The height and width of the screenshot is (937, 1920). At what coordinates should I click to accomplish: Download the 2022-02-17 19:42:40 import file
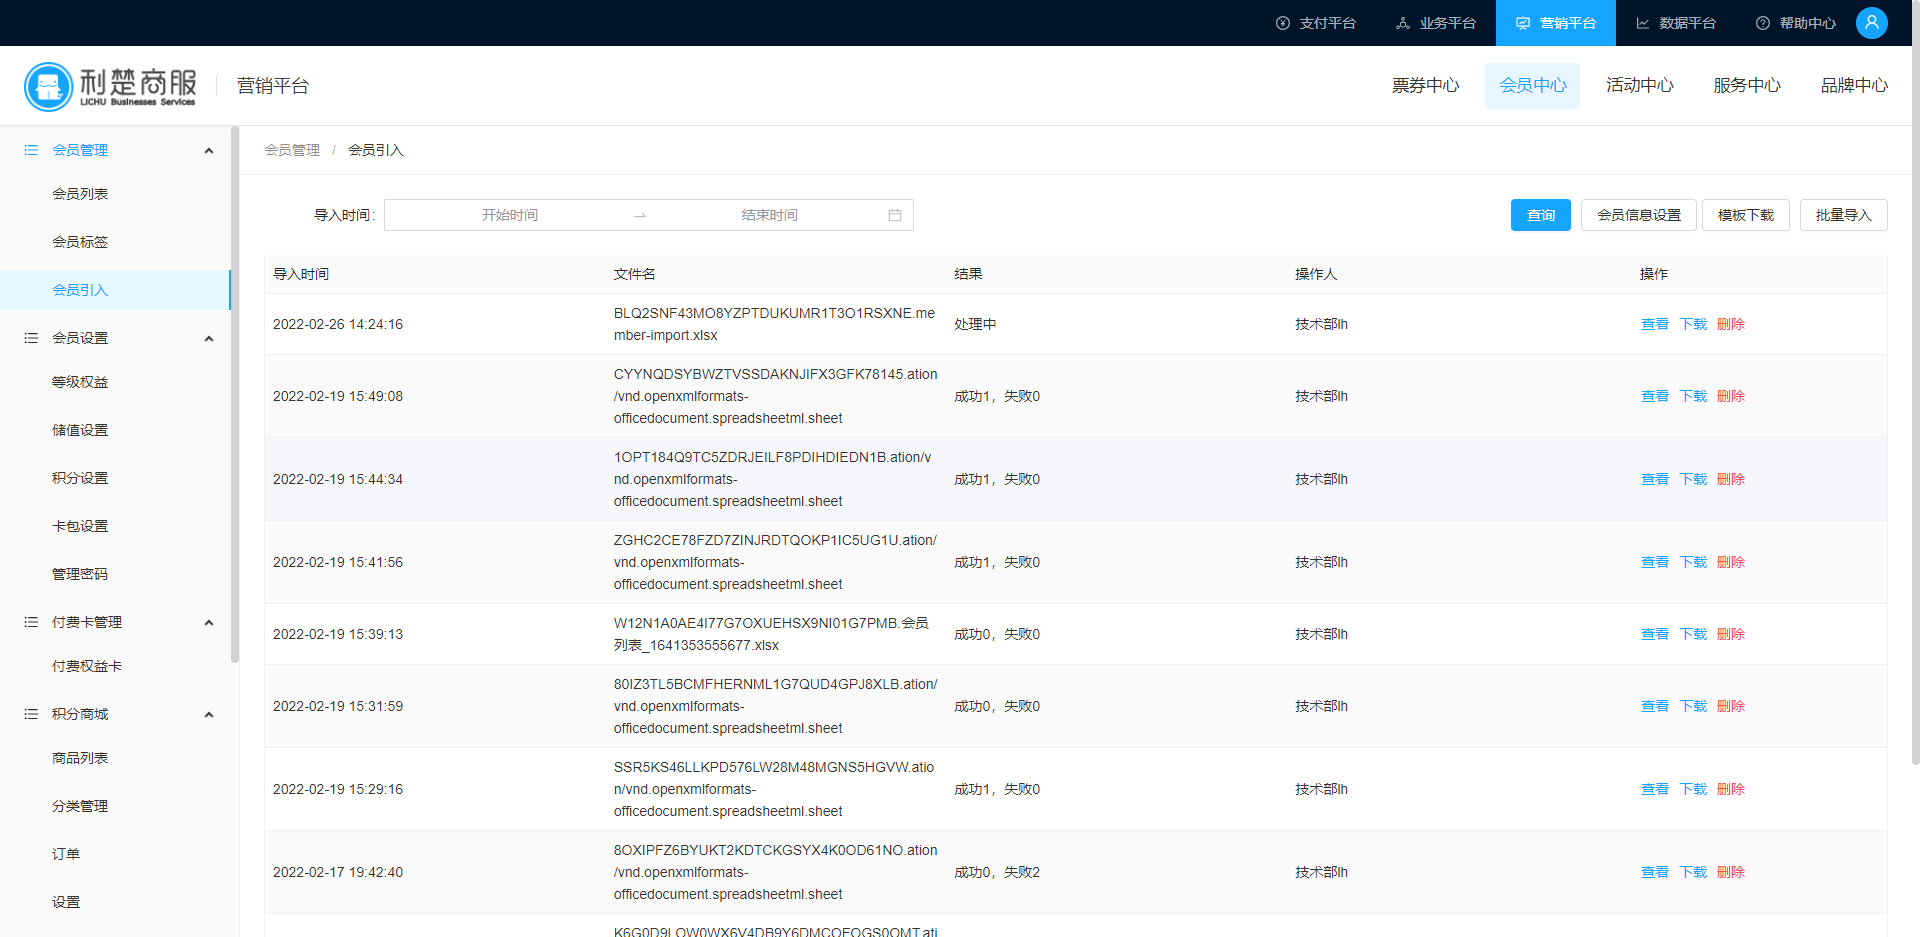1692,872
